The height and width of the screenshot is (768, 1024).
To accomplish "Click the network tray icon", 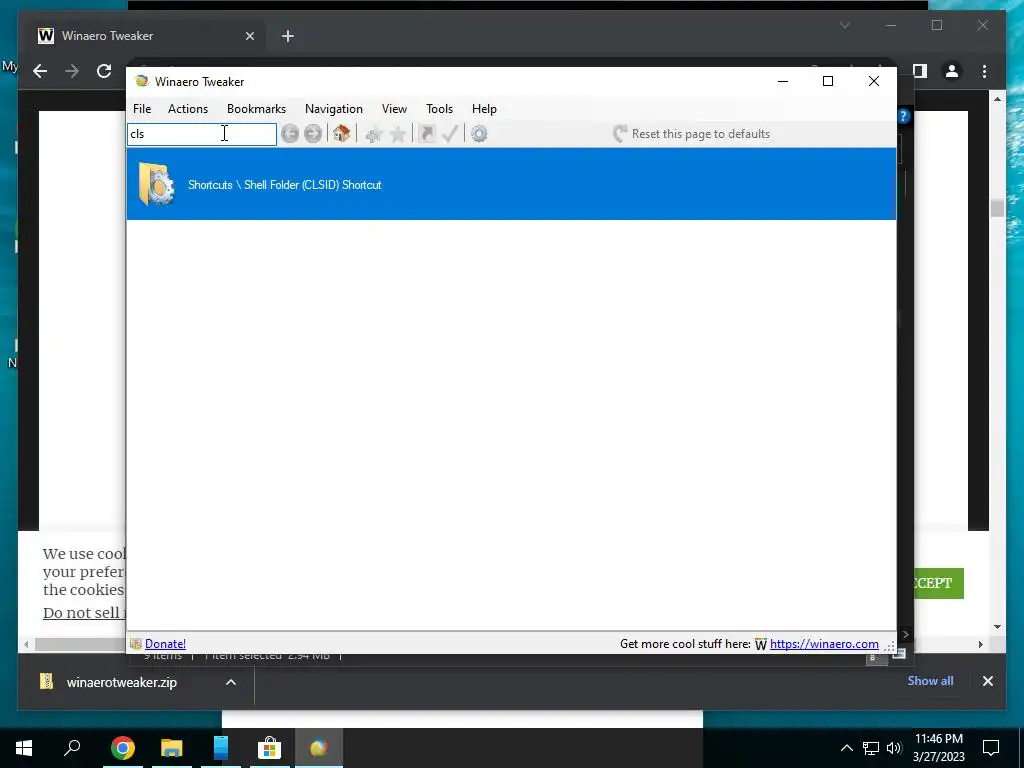I will coord(871,748).
